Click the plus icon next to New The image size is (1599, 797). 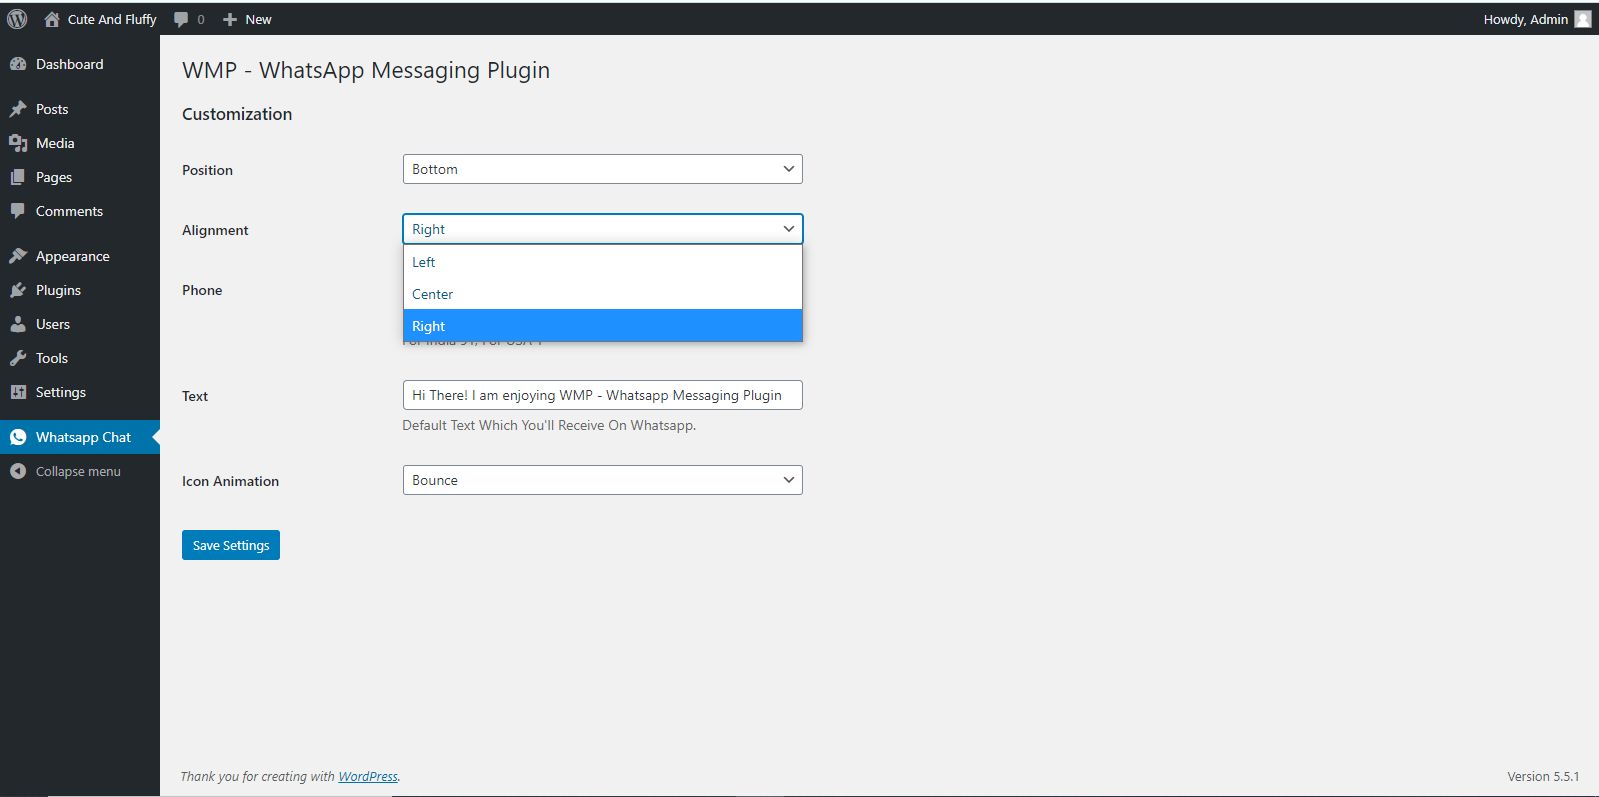[230, 19]
